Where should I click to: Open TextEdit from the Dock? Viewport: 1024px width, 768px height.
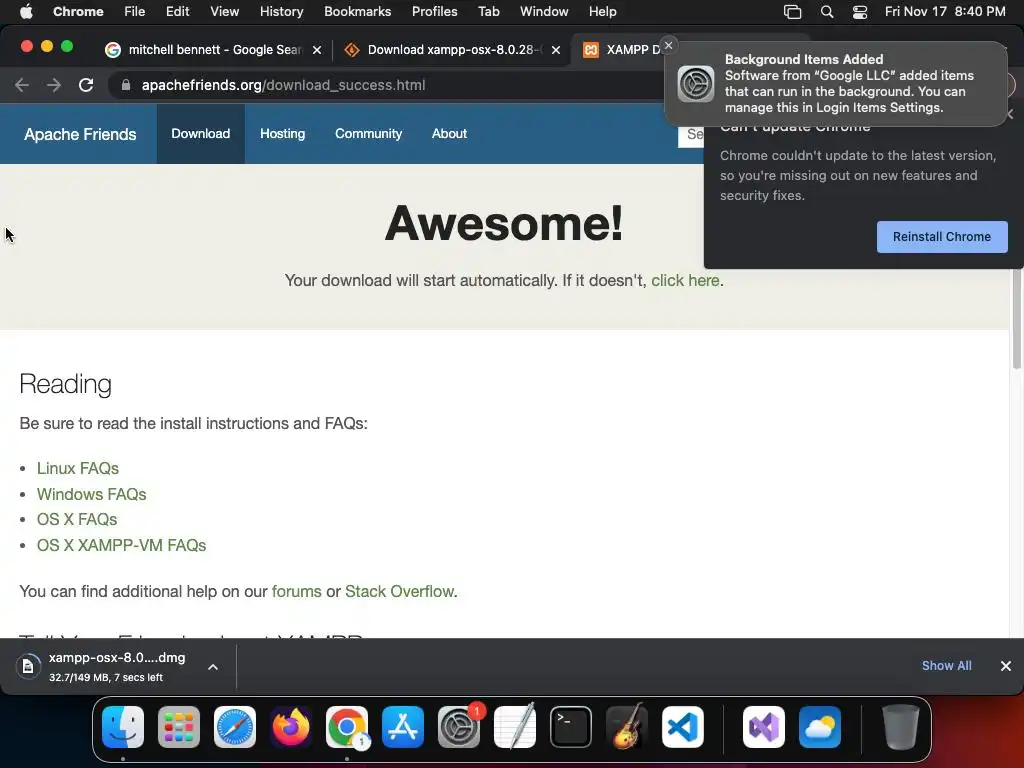[x=515, y=727]
